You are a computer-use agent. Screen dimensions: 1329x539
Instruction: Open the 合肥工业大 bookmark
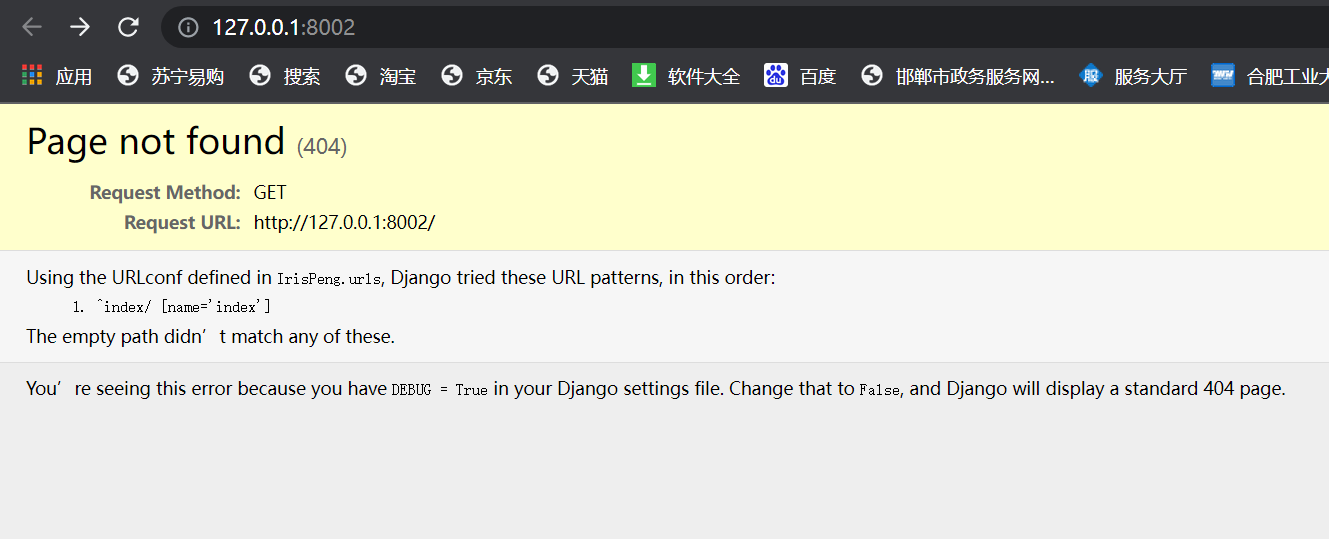(x=1270, y=76)
